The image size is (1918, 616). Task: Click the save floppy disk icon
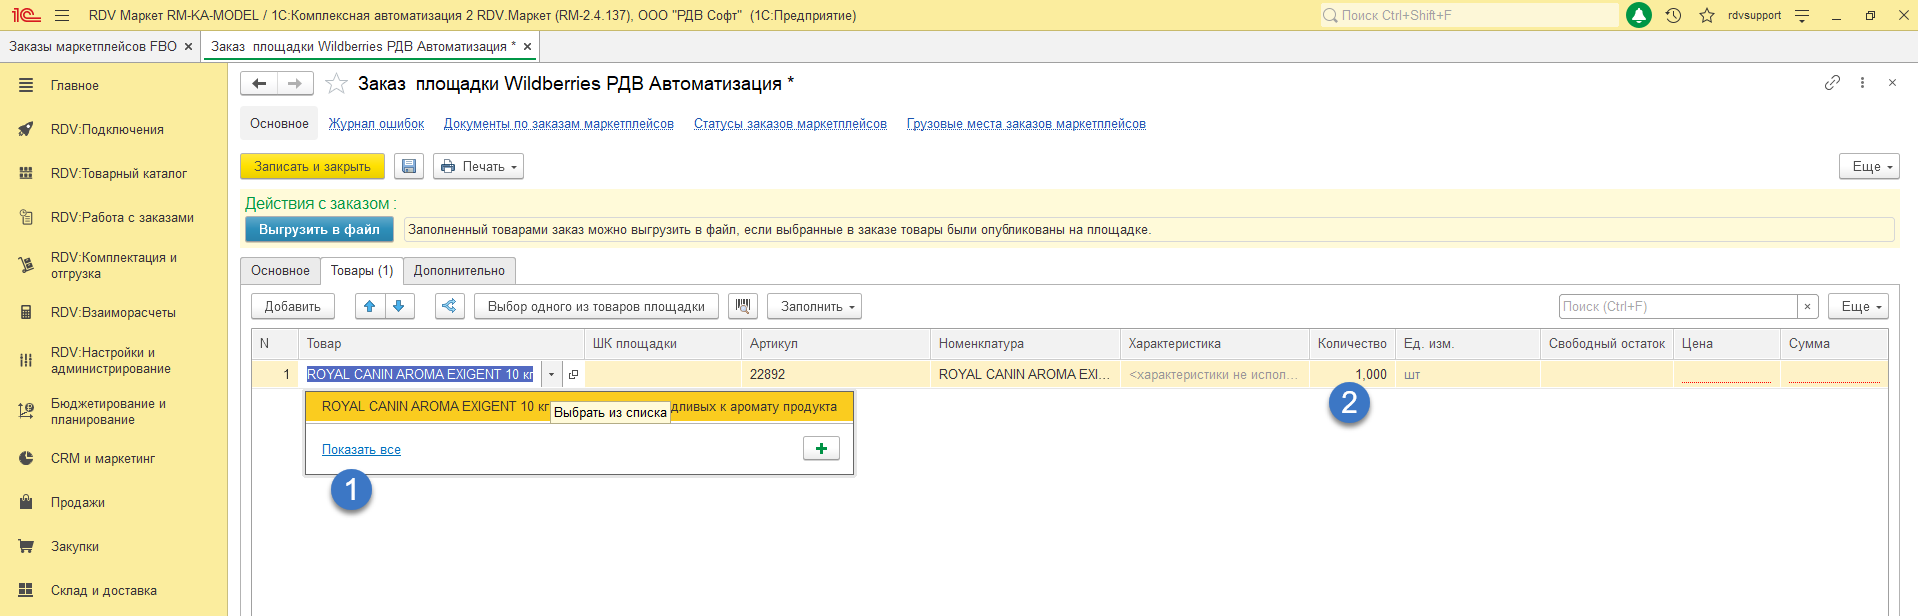pyautogui.click(x=409, y=167)
